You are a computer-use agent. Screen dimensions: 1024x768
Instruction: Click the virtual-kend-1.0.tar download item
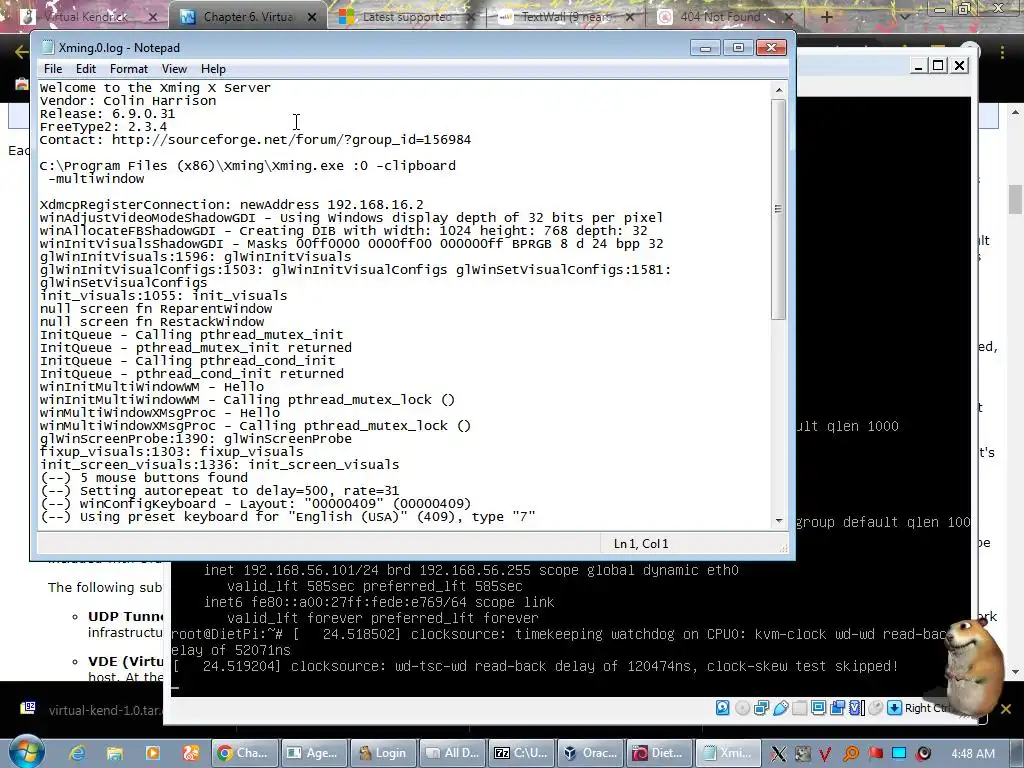(x=91, y=709)
